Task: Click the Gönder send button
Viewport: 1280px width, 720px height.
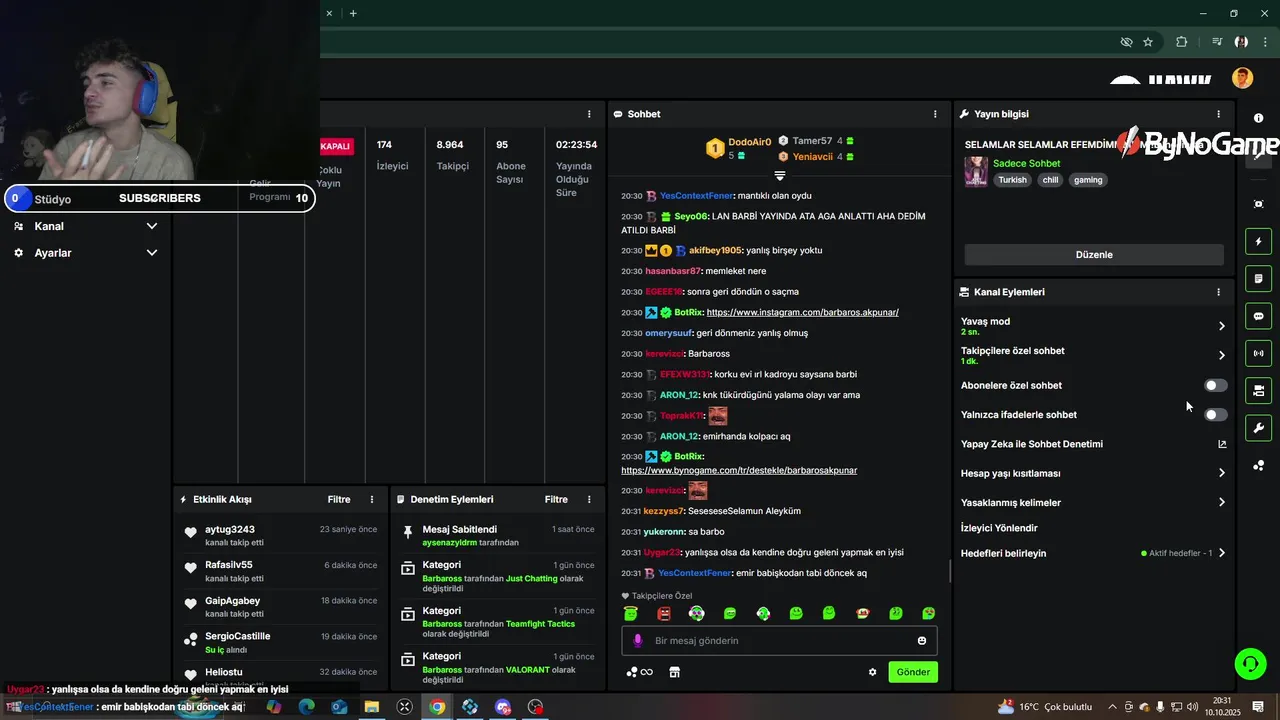Action: [x=913, y=672]
